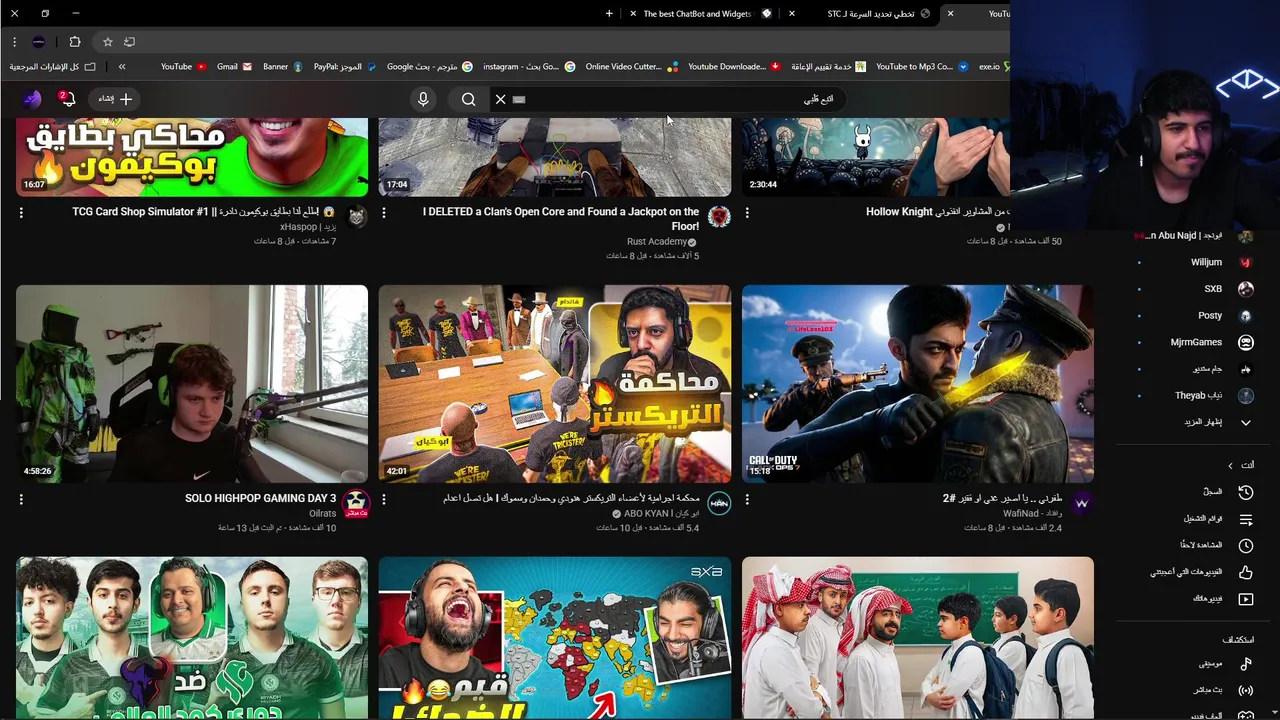Play the محاكمة التريكستر video thumbnail

coord(555,384)
